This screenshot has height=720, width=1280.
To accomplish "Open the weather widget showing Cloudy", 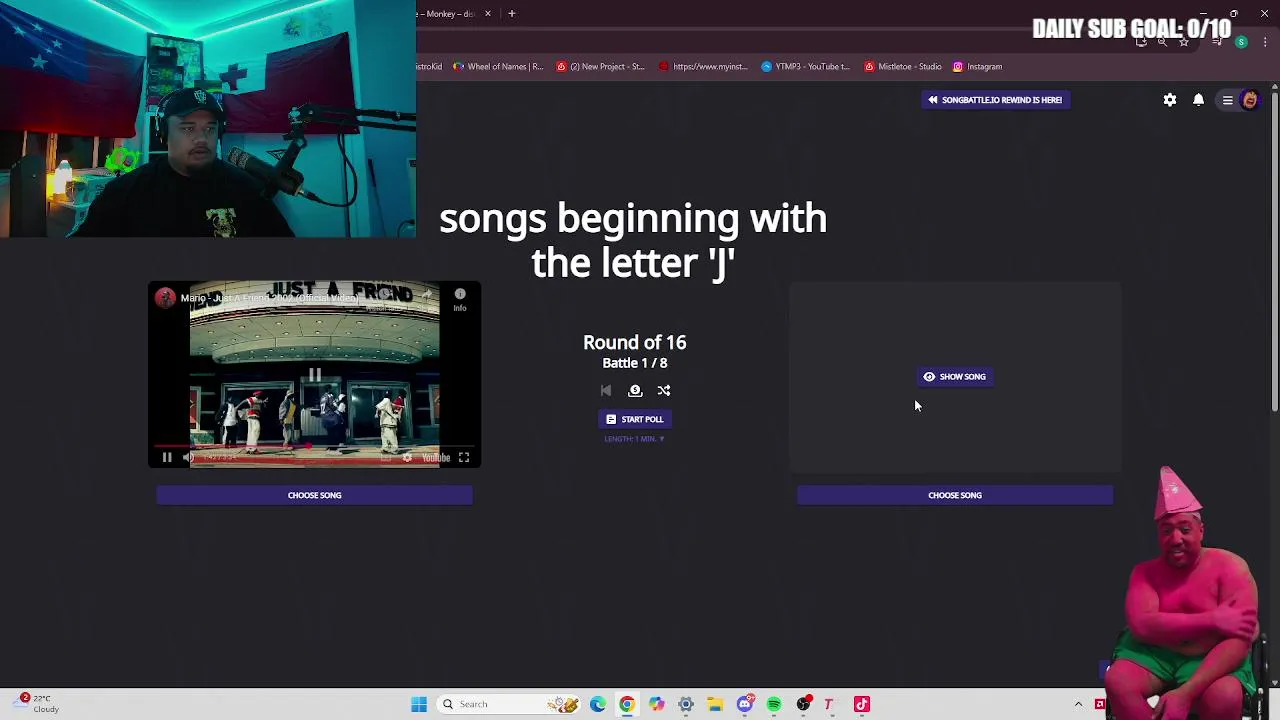I will click(x=38, y=703).
